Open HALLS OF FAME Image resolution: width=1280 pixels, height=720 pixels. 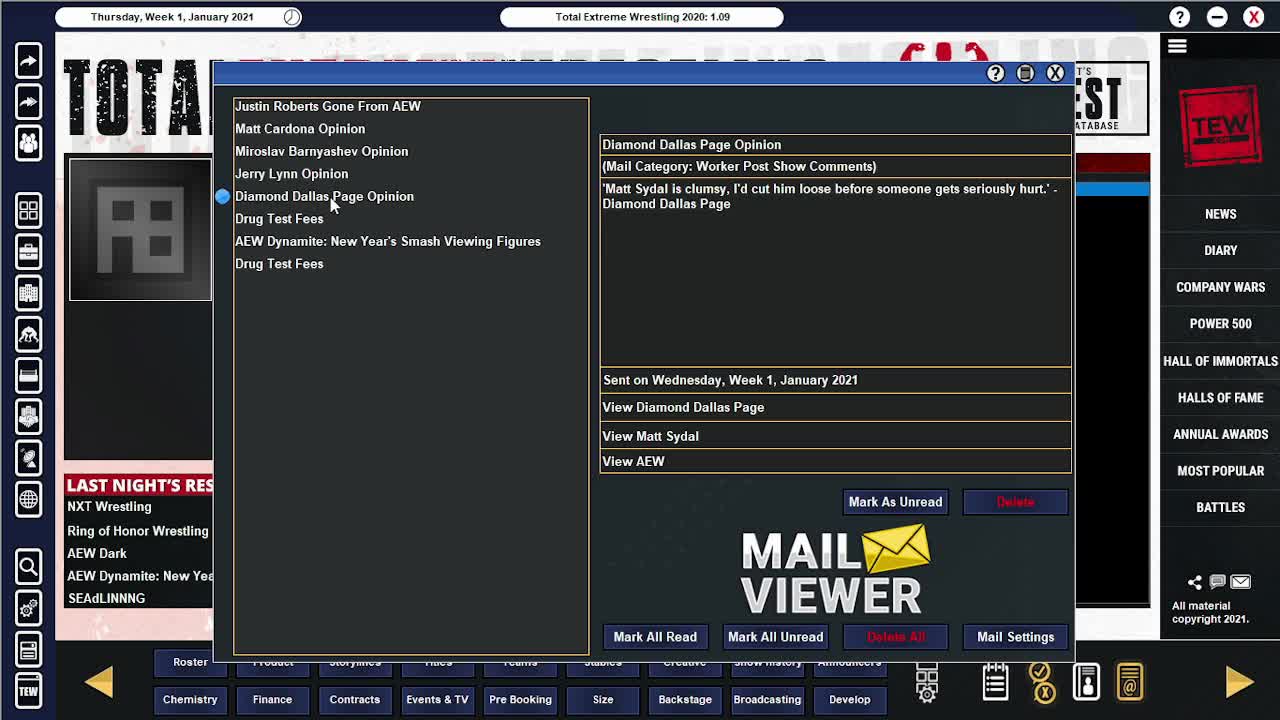pos(1220,398)
